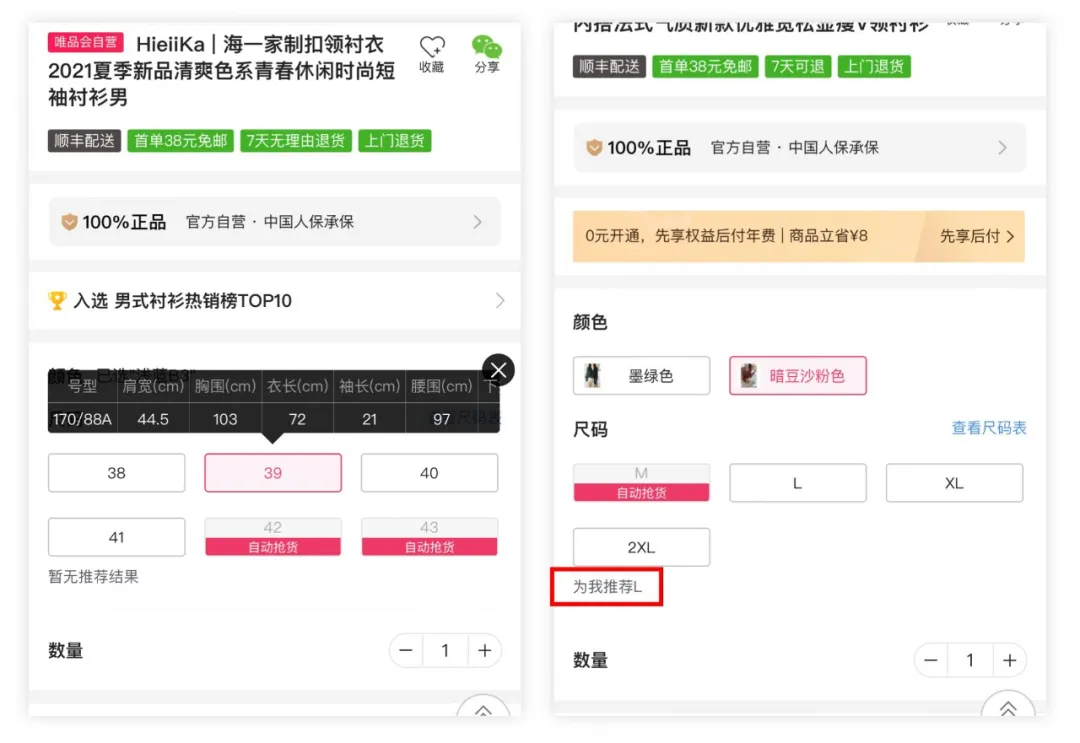Tap quantity field in right panel
This screenshot has height=743, width=1080.
[970, 660]
